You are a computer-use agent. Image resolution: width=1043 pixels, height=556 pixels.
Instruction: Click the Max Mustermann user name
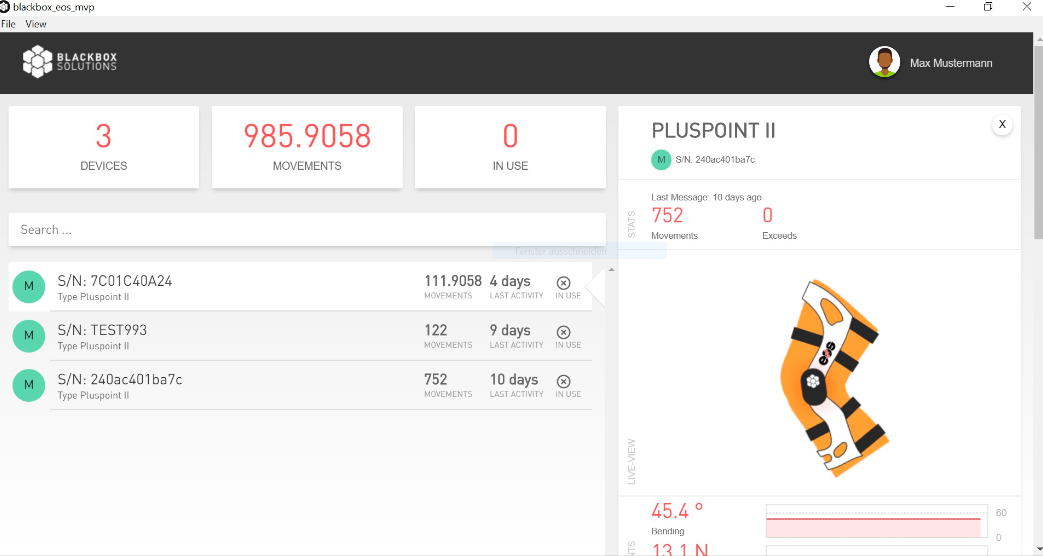[x=951, y=63]
